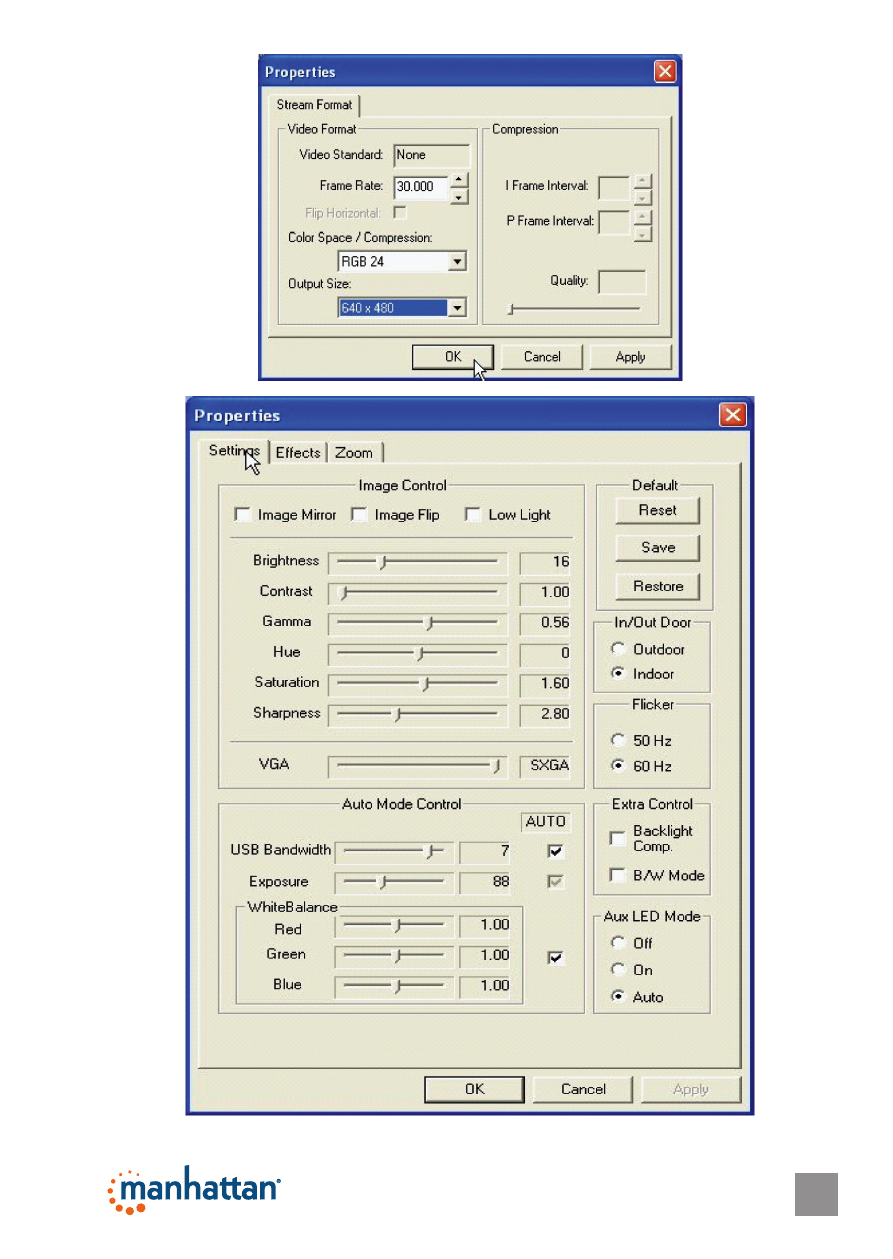Click the VGA to SXGA resolution slider
Viewport: 893px width, 1259px height.
coord(418,766)
